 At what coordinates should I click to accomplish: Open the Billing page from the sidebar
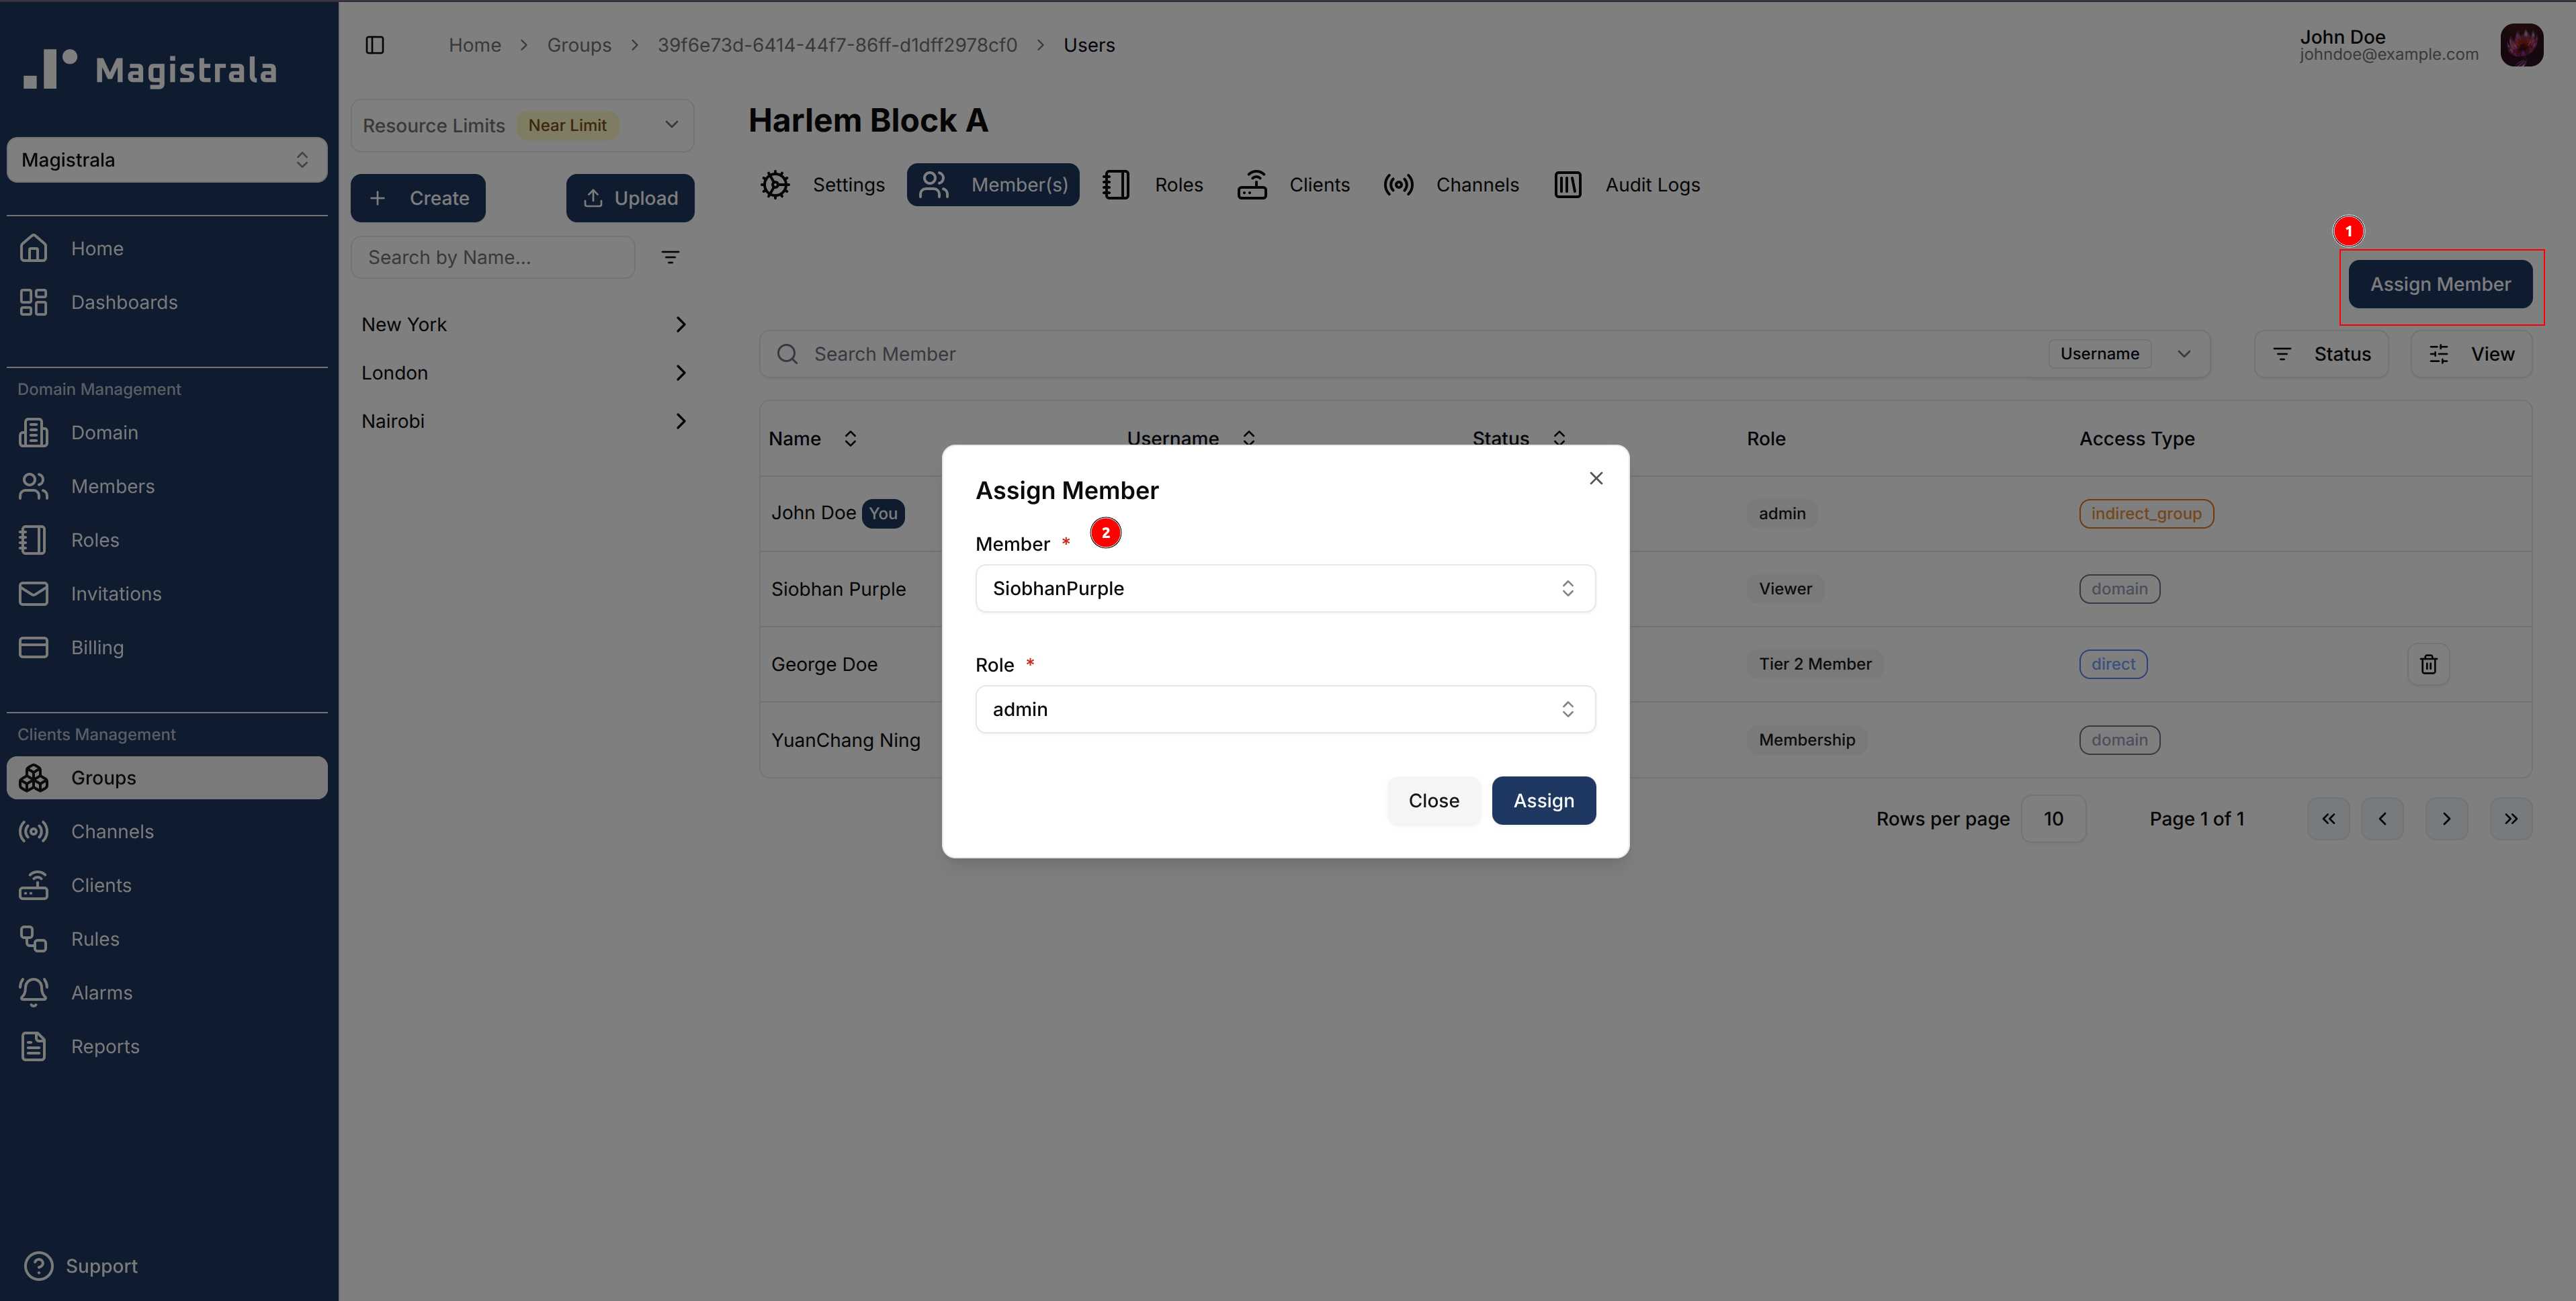coord(97,647)
